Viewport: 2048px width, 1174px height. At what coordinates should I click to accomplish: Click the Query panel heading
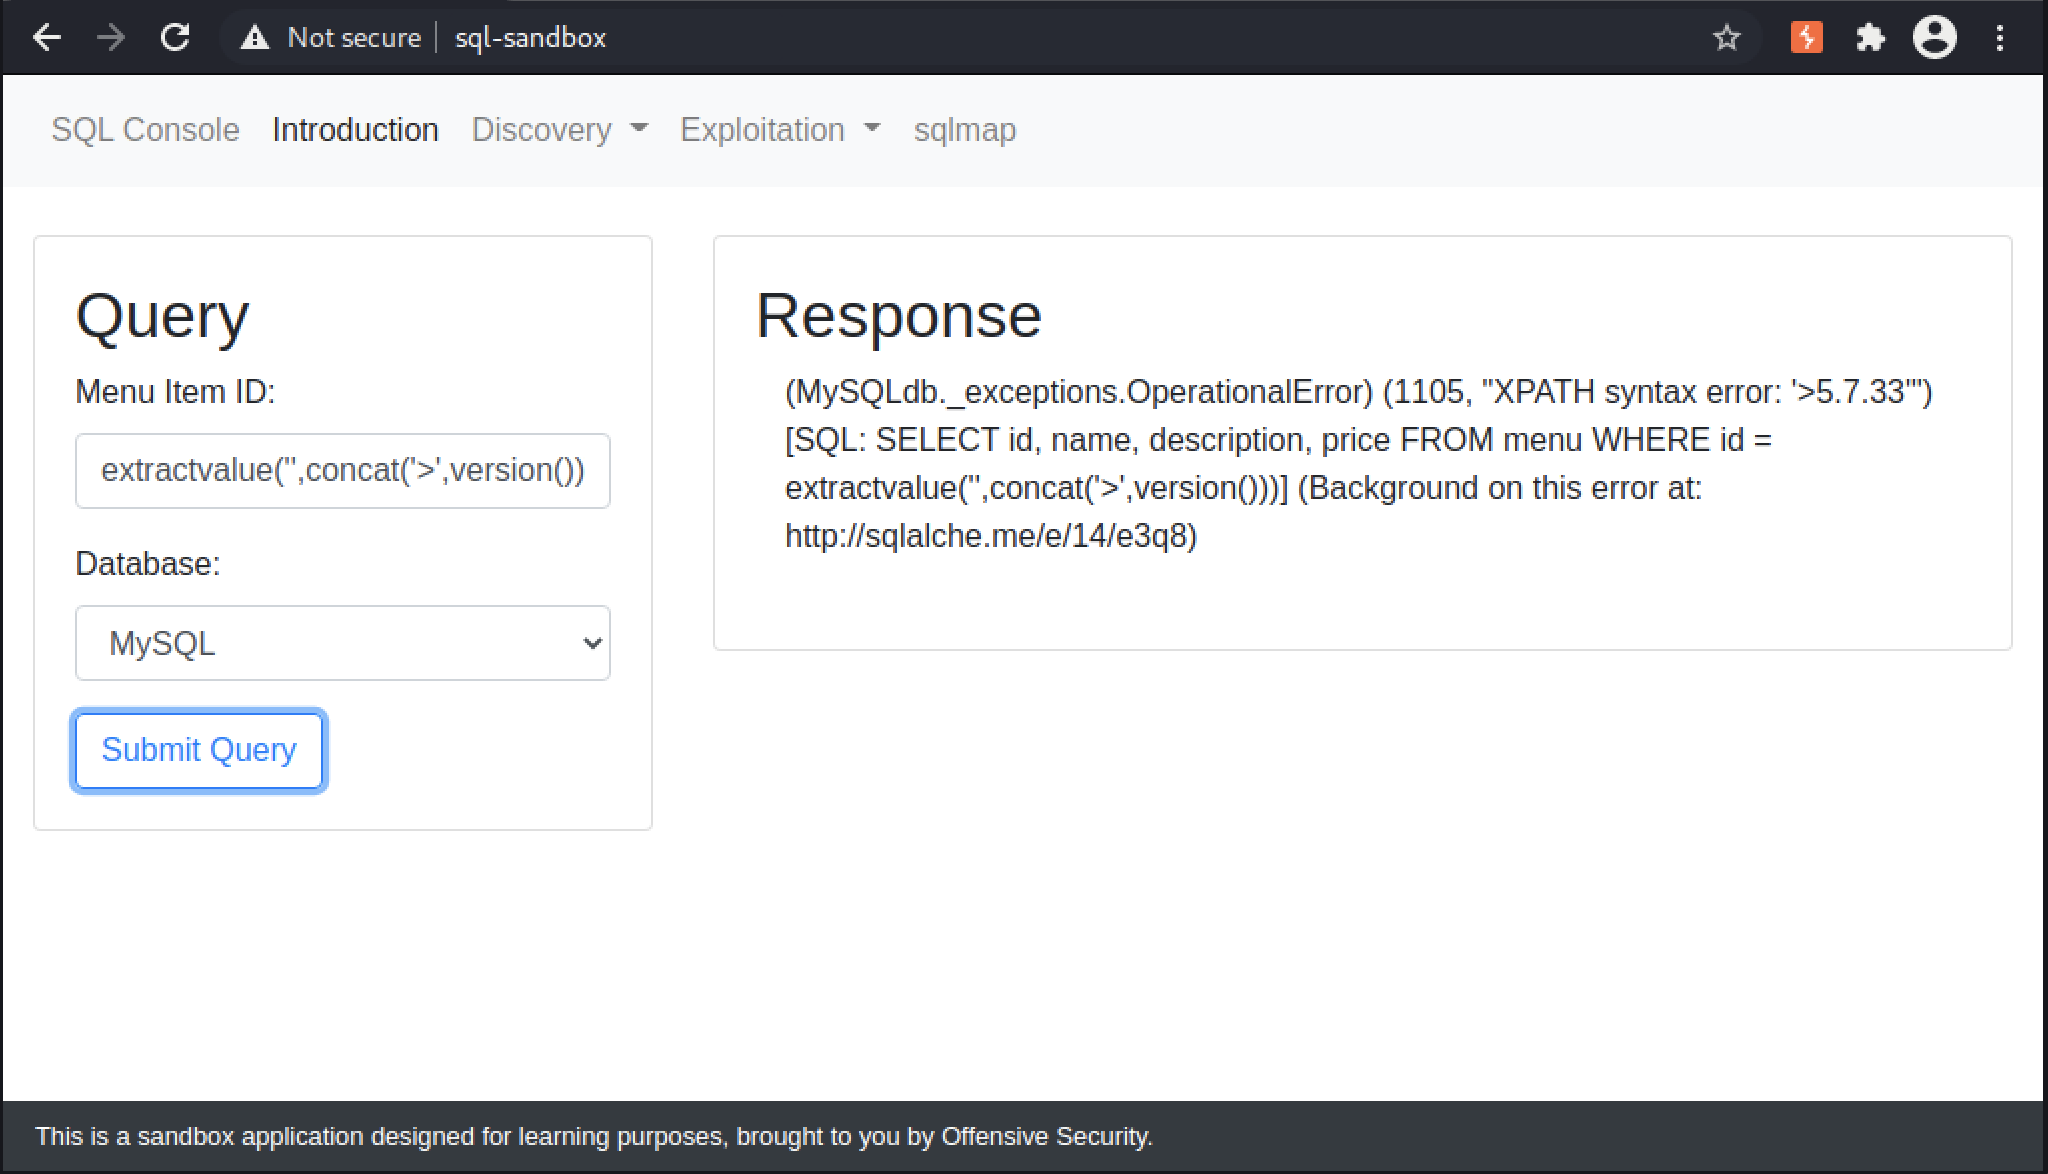[162, 317]
